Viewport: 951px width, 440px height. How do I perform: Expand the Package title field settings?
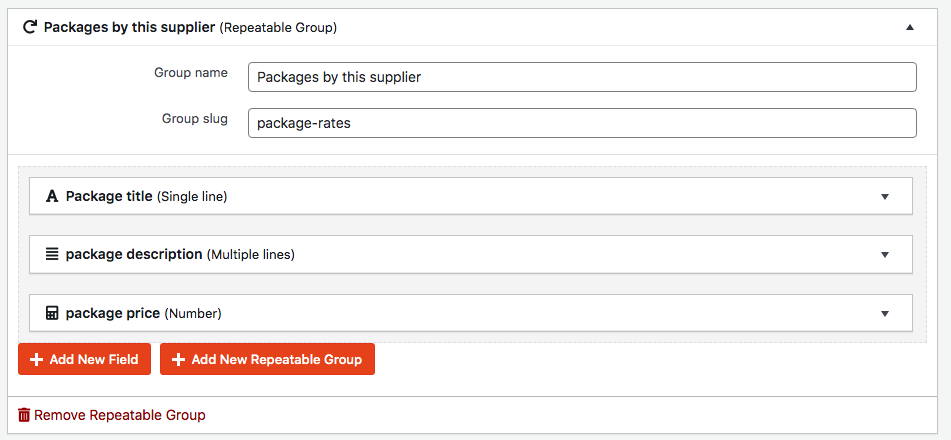tap(885, 197)
